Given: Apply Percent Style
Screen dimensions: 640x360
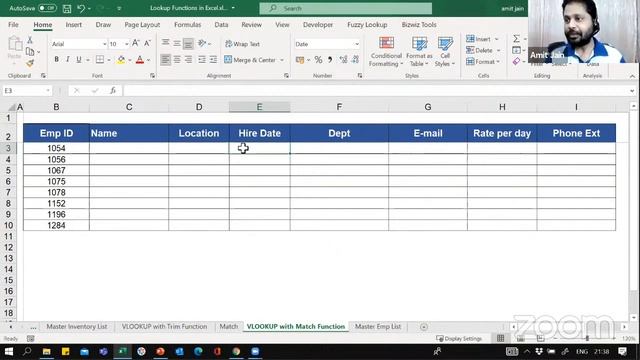Looking at the screenshot, I should [x=318, y=60].
